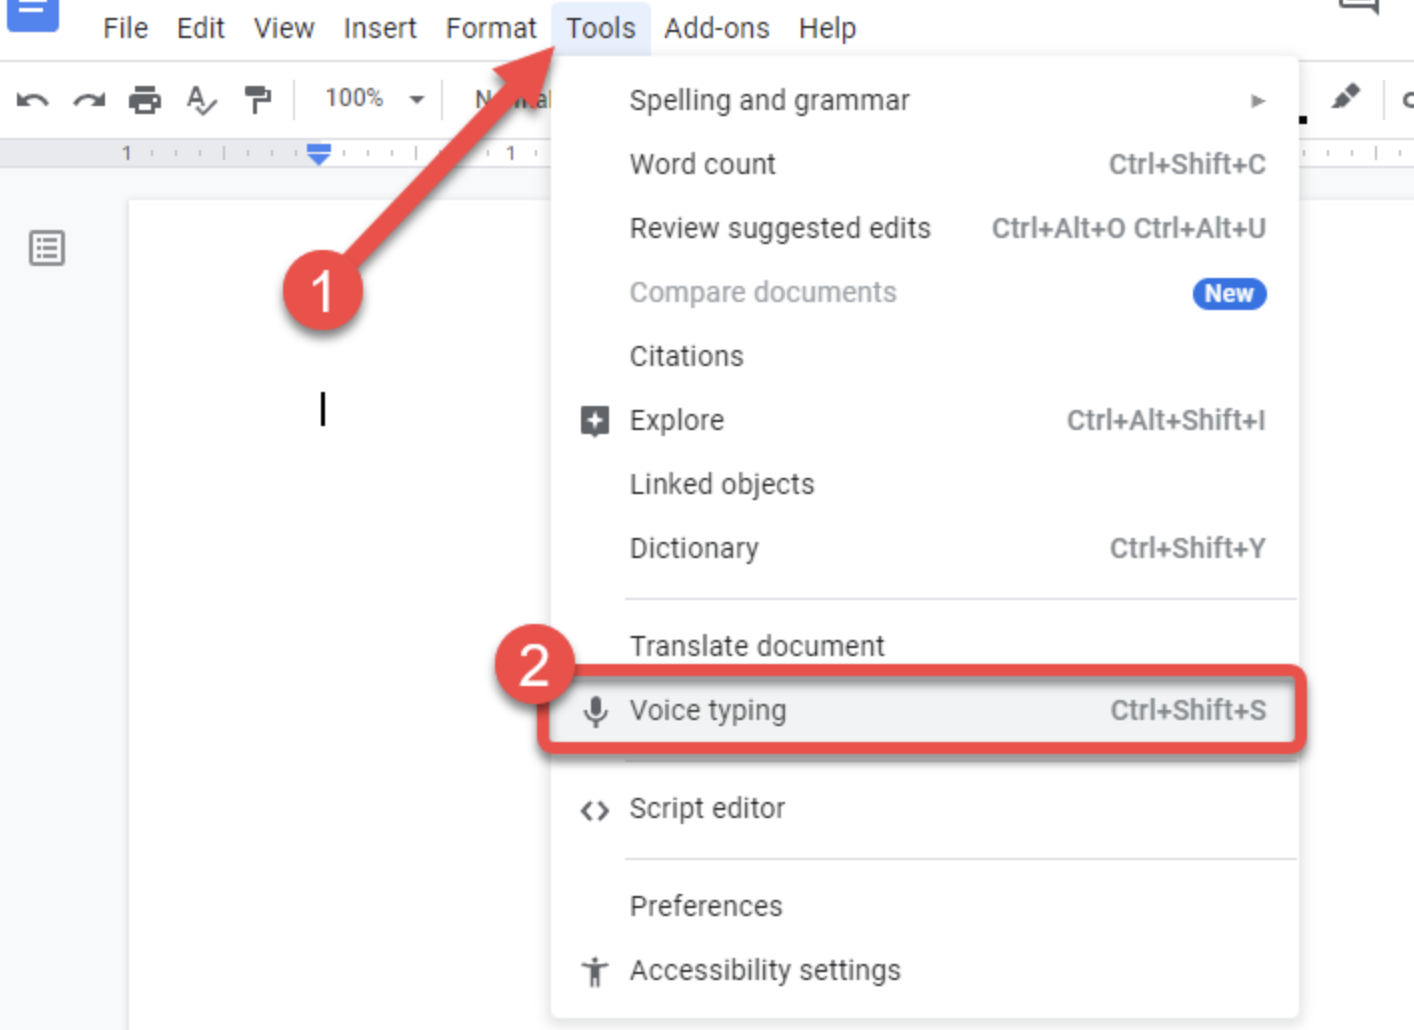Open the comments history icon
The height and width of the screenshot is (1030, 1414).
pyautogui.click(x=1359, y=8)
